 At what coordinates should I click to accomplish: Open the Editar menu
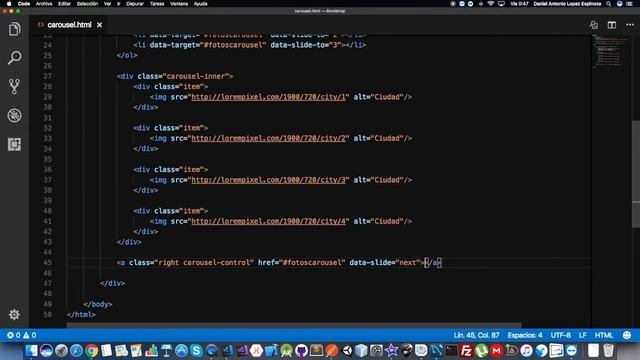tap(64, 4)
